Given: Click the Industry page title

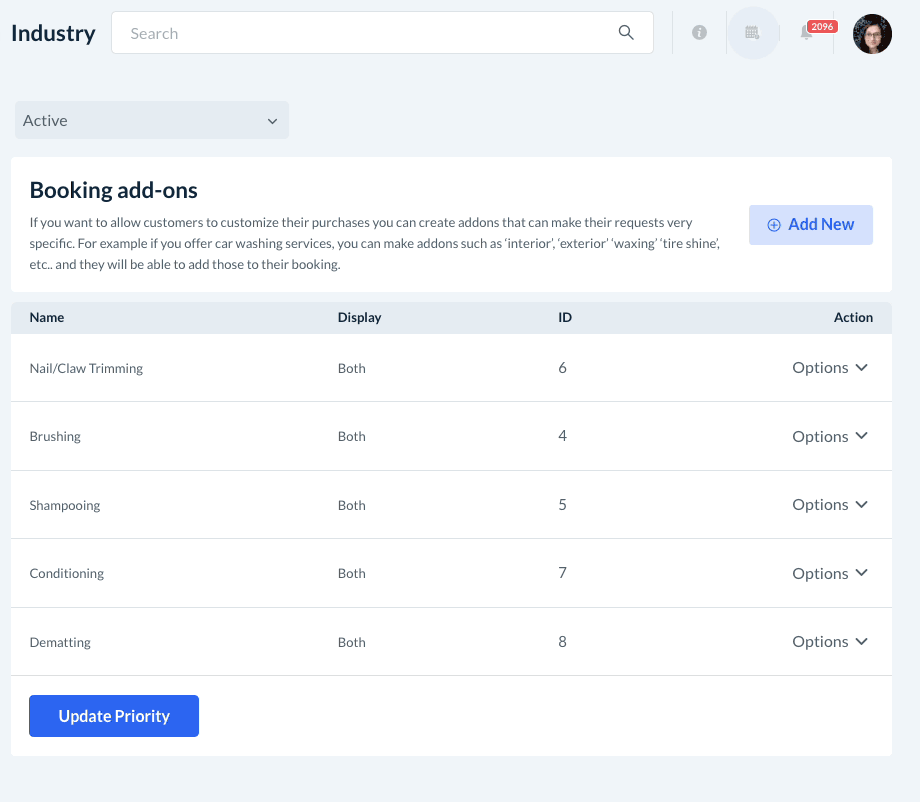Looking at the screenshot, I should point(53,33).
